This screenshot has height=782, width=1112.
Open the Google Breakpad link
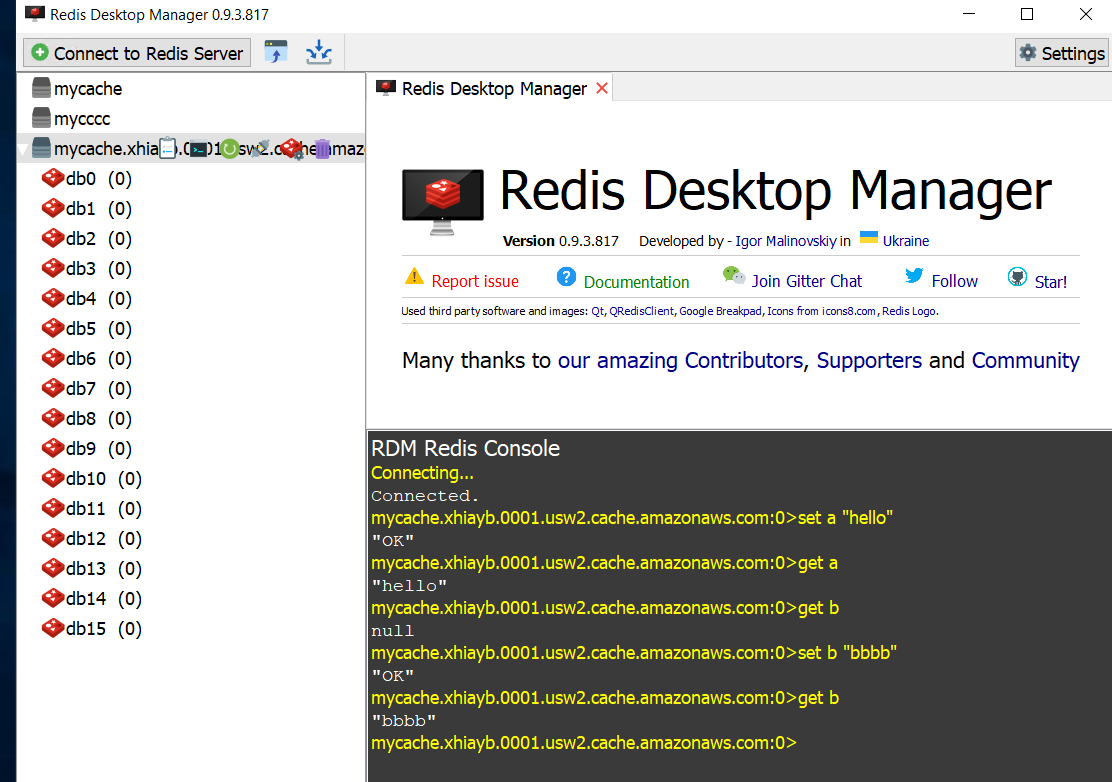[720, 311]
